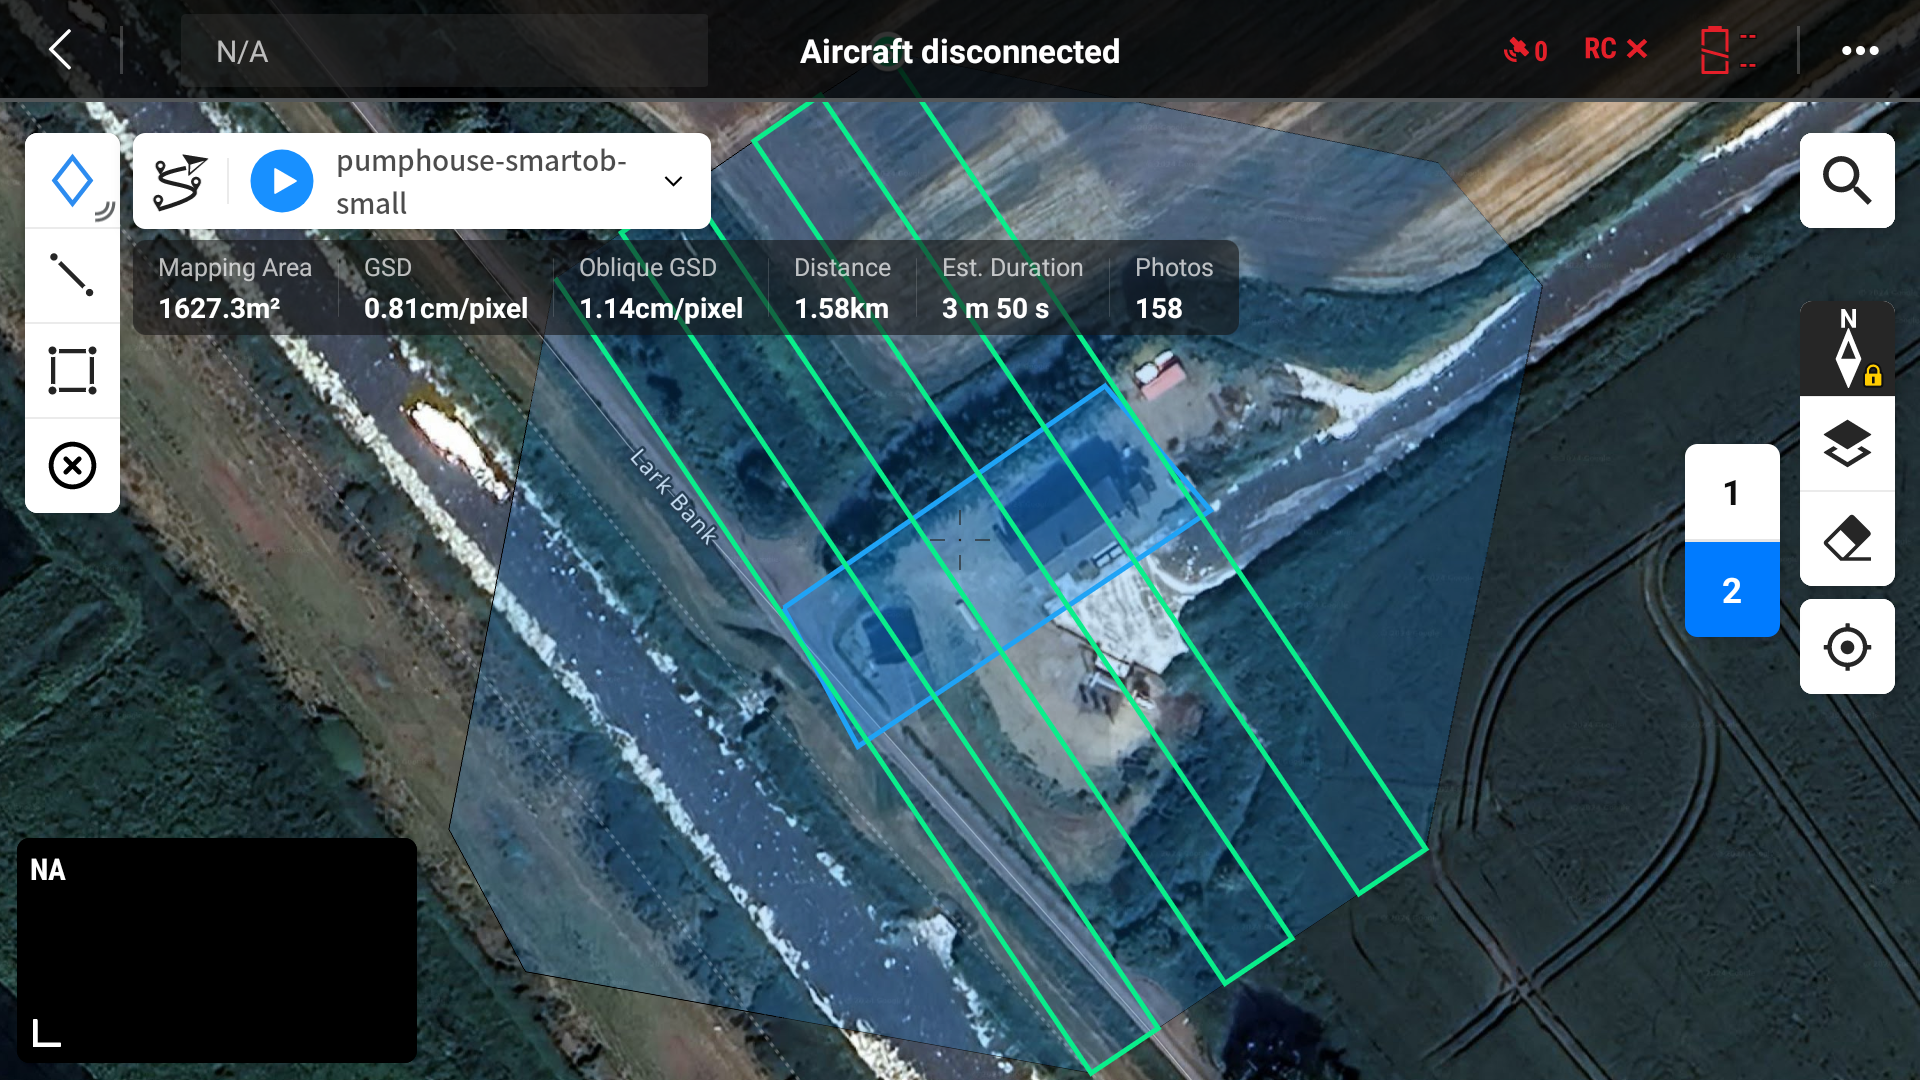
Task: Open the map search magnifier
Action: coord(1846,181)
